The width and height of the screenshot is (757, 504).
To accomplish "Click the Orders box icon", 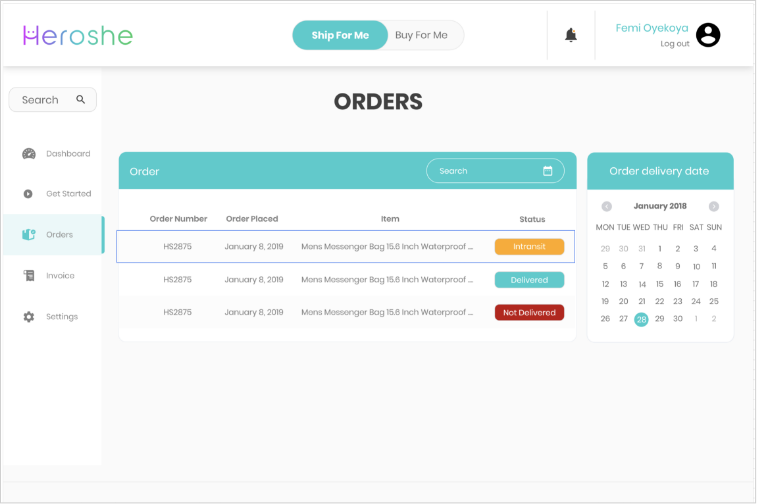I will (x=28, y=235).
